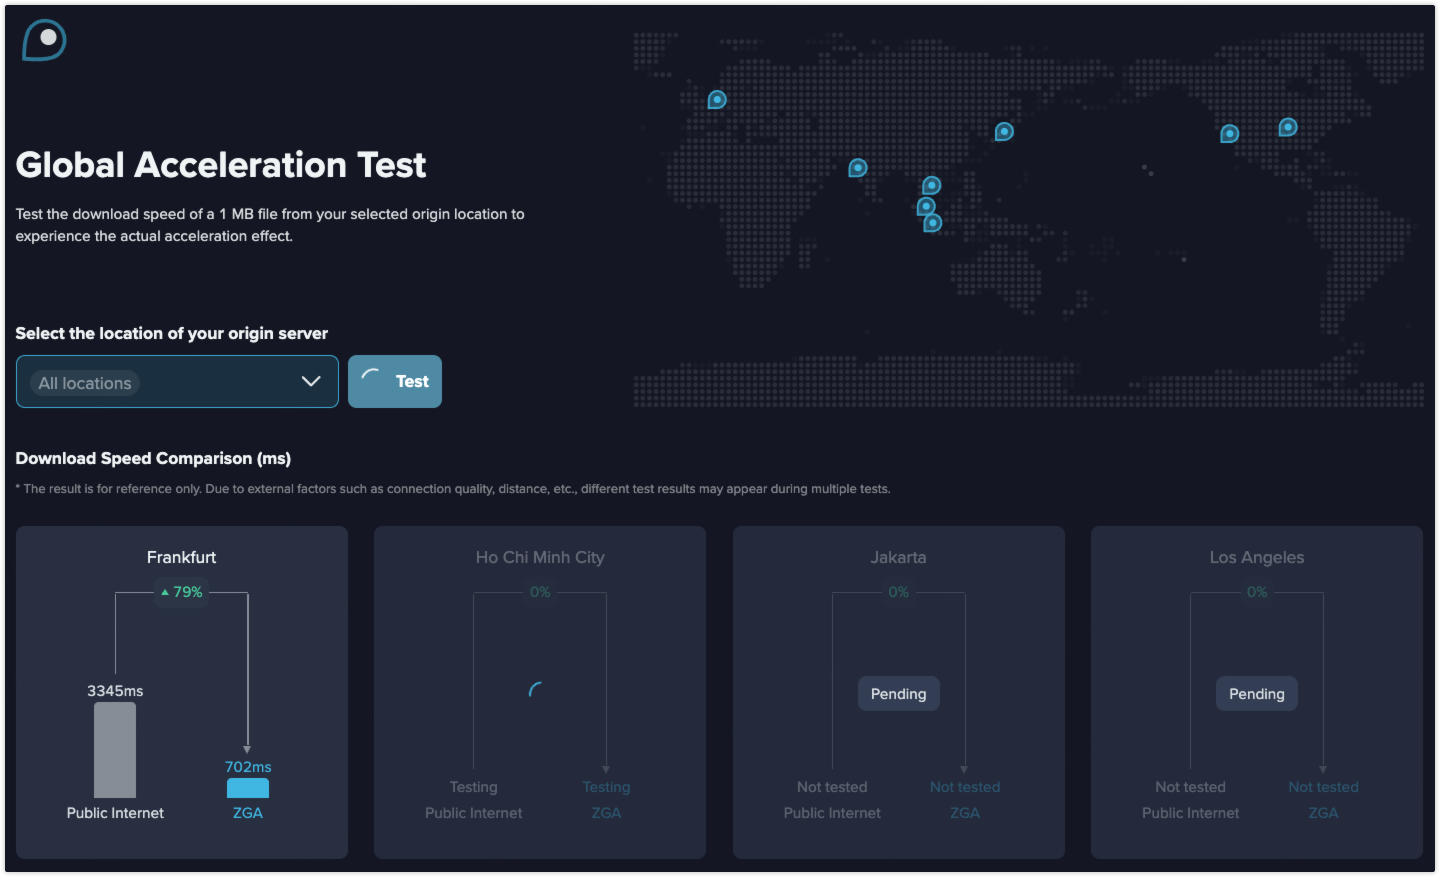Image resolution: width=1440 pixels, height=877 pixels.
Task: Click the Frankfurt ZGA blue bar
Action: (x=248, y=788)
